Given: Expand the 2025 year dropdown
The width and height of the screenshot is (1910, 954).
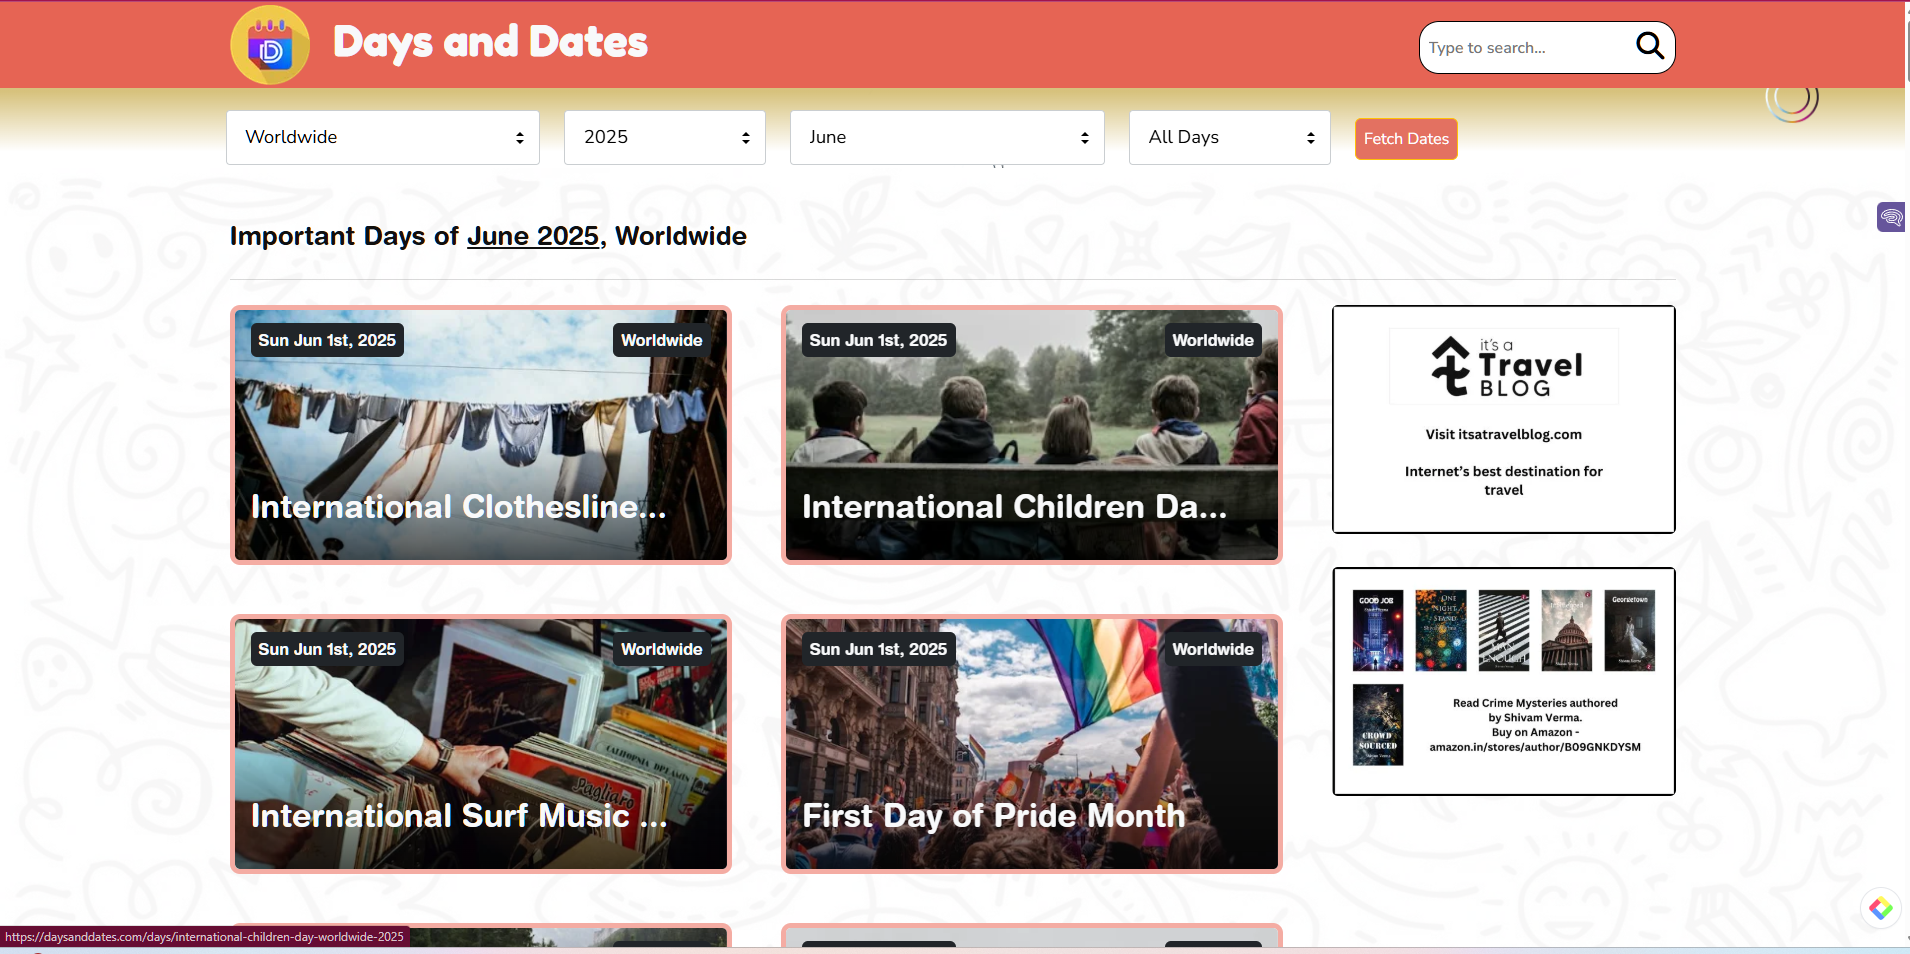Looking at the screenshot, I should tap(664, 138).
